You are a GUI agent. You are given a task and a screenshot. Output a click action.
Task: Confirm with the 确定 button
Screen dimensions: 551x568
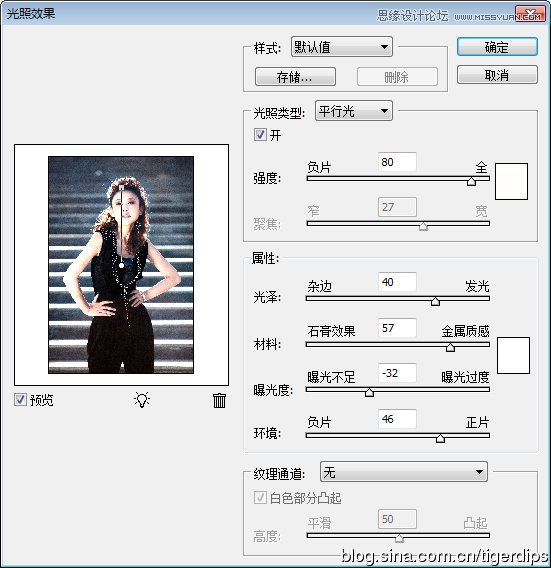pyautogui.click(x=497, y=47)
